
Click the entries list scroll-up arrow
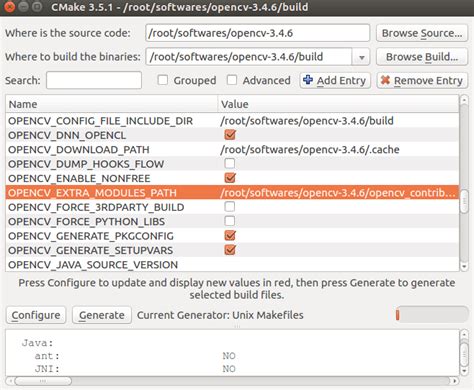(x=464, y=100)
